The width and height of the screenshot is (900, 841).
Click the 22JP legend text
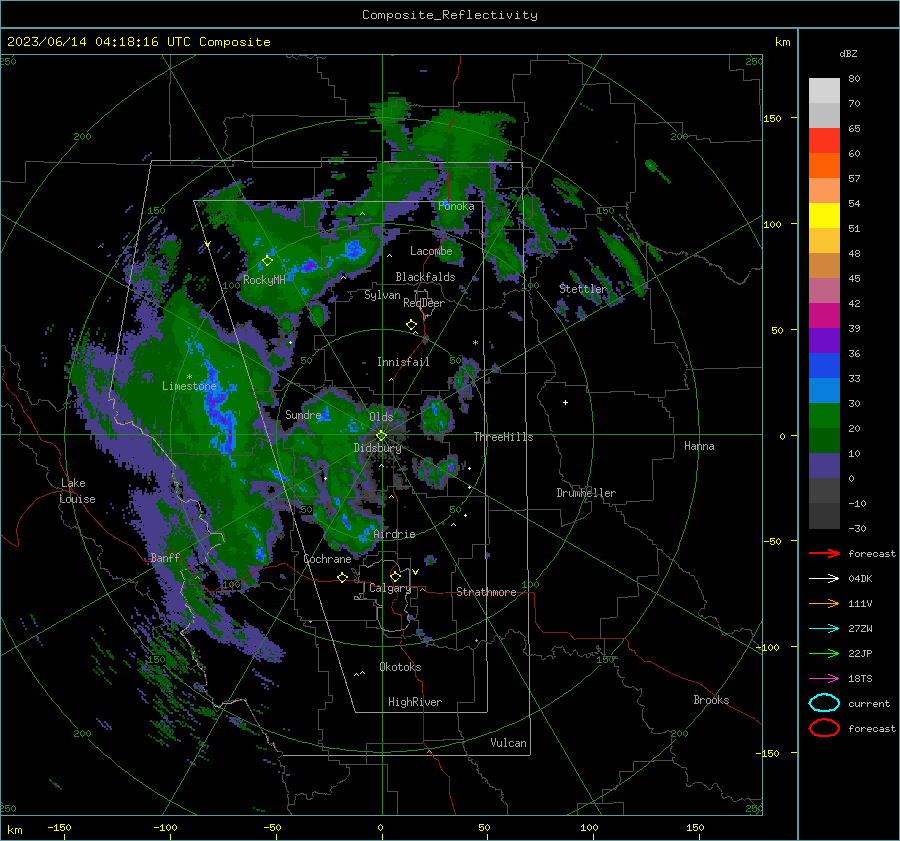point(860,653)
